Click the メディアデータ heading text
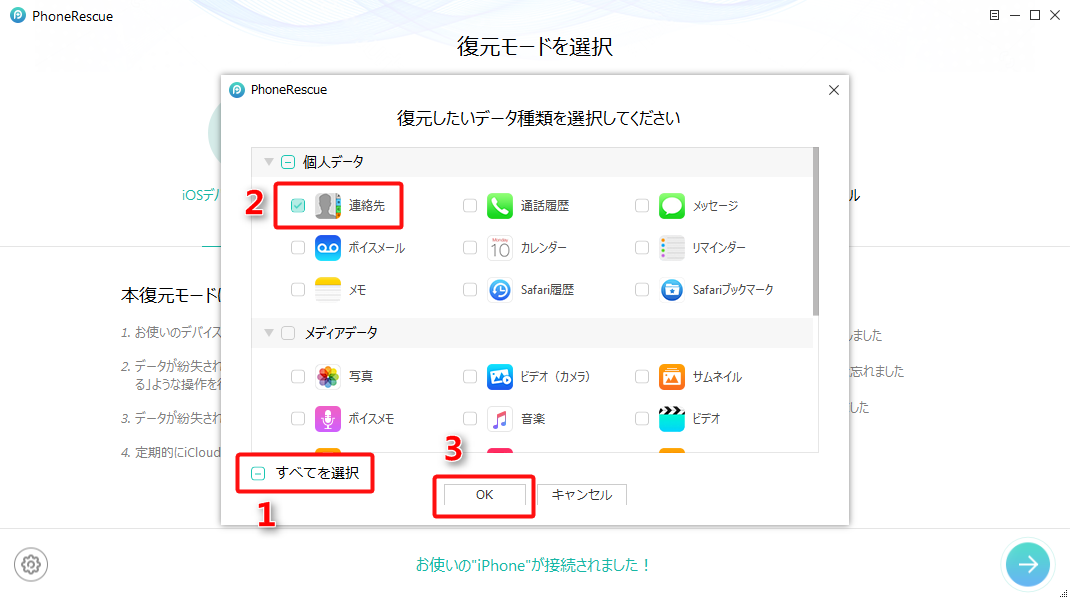Screen dimensions: 1070x600 [341, 332]
